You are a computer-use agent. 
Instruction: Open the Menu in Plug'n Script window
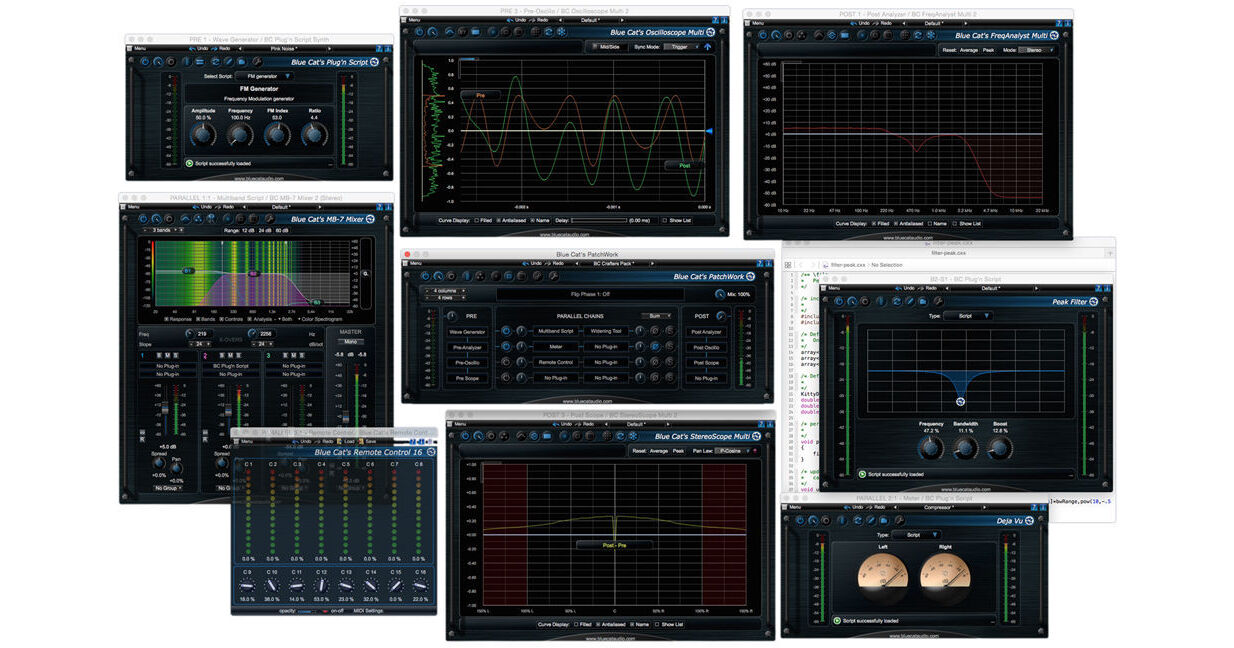tap(141, 46)
